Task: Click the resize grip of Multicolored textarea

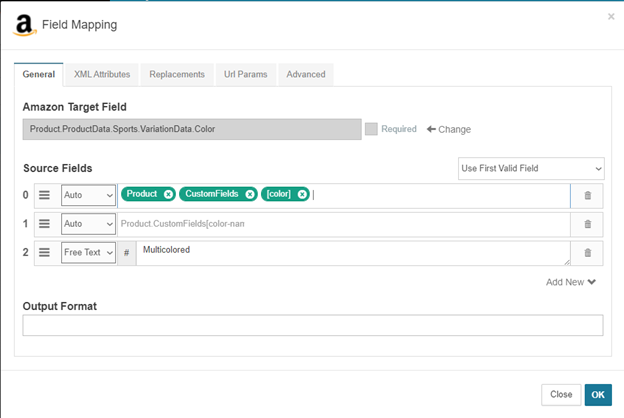Action: point(567,262)
